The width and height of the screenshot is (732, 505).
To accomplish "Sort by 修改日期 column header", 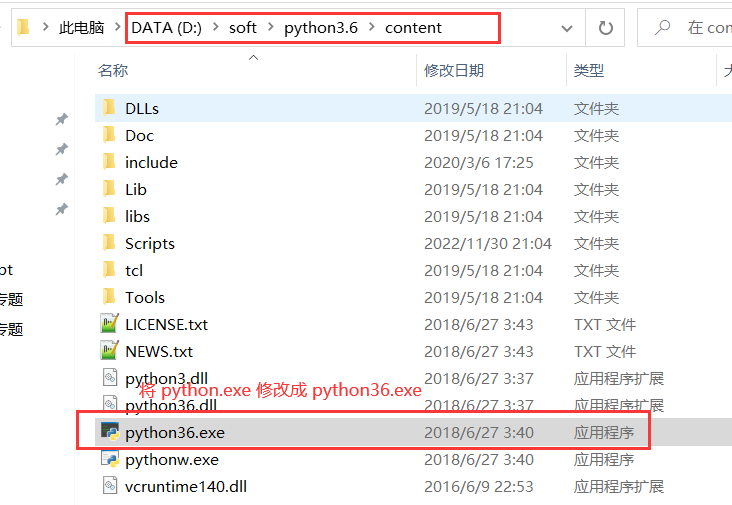I will click(454, 70).
